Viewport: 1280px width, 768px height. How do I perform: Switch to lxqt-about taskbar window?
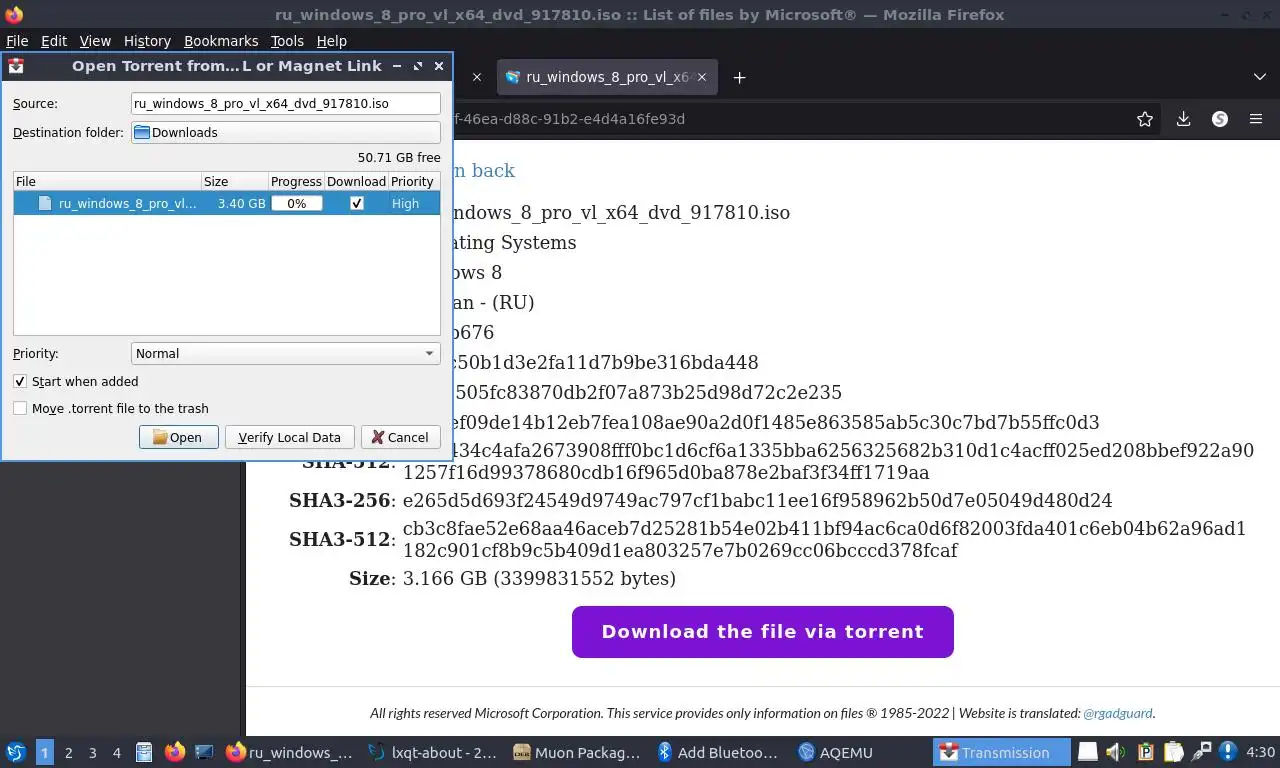432,752
